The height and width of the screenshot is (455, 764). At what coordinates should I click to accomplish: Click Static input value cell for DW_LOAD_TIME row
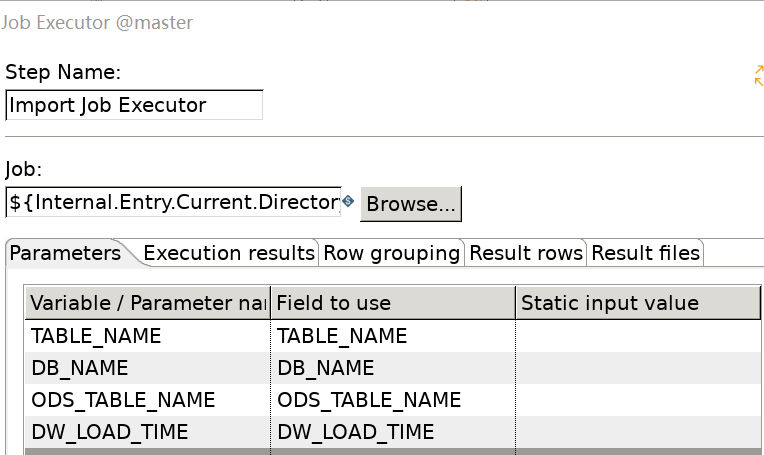point(638,432)
